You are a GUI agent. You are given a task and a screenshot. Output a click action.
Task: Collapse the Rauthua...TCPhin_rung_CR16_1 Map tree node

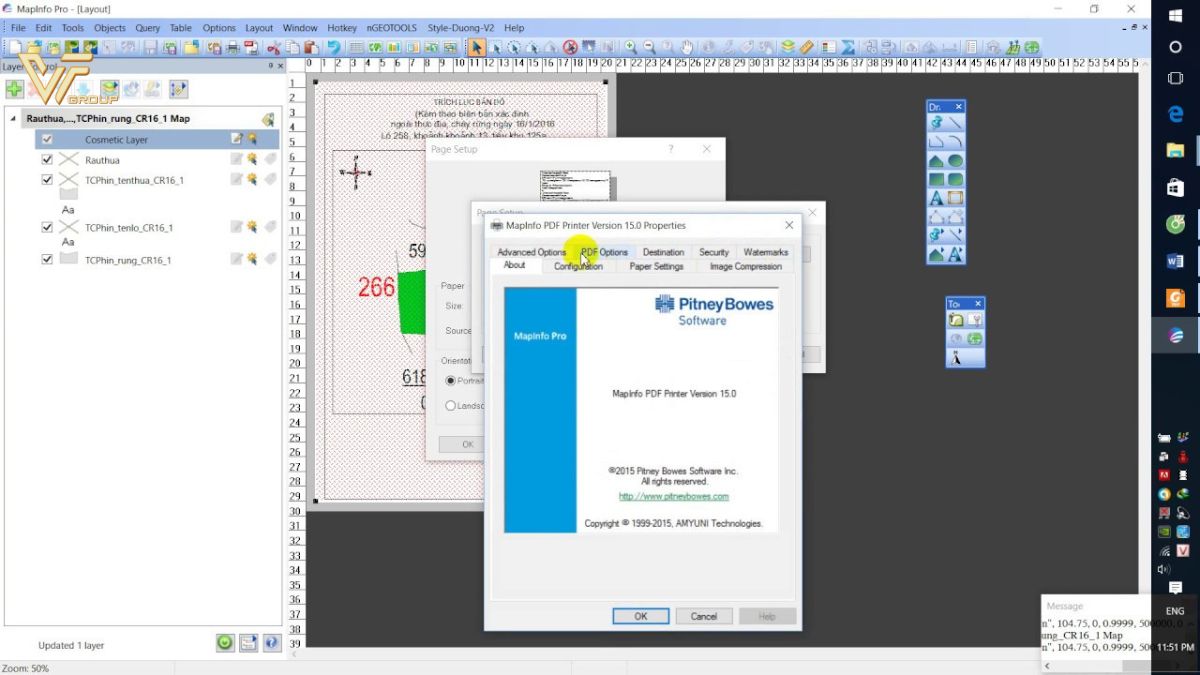pyautogui.click(x=13, y=118)
